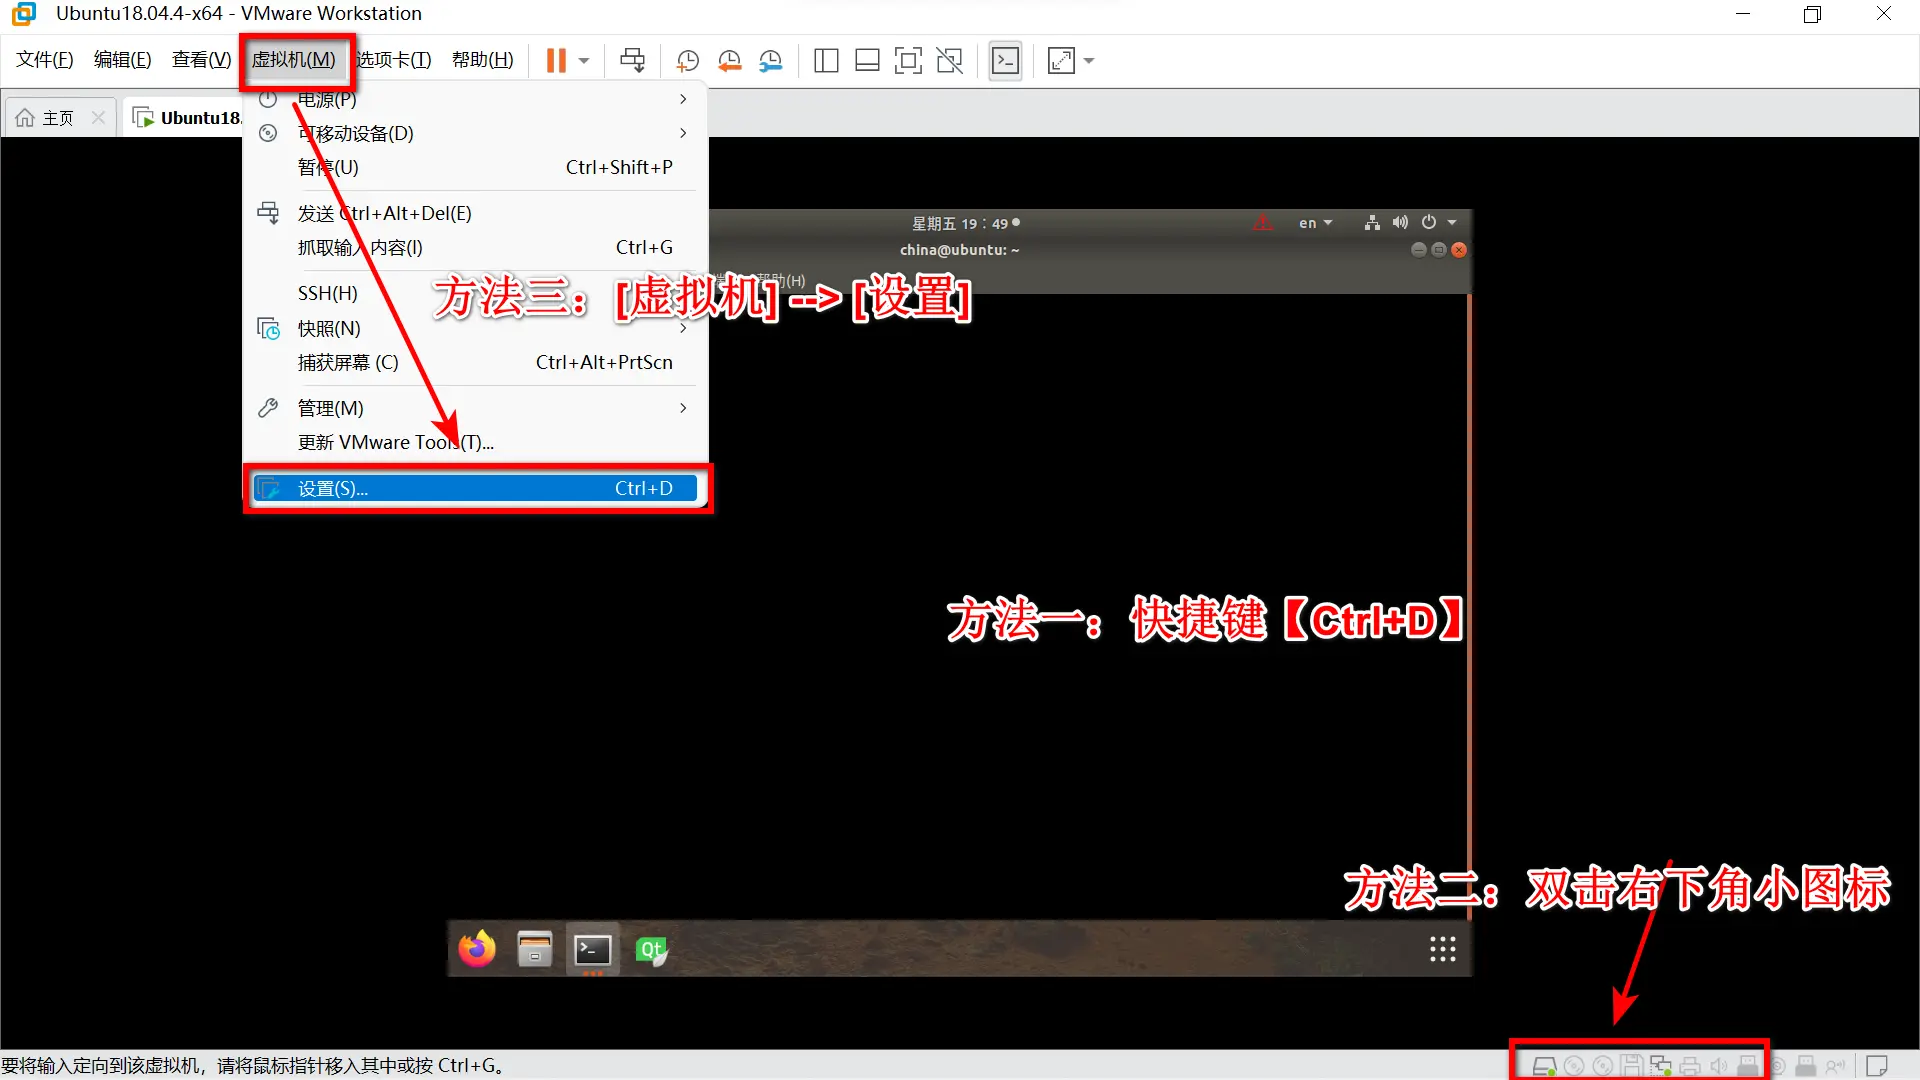1920x1080 pixels.
Task: Select 捕获屏幕 (C) menu entry
Action: [x=475, y=362]
